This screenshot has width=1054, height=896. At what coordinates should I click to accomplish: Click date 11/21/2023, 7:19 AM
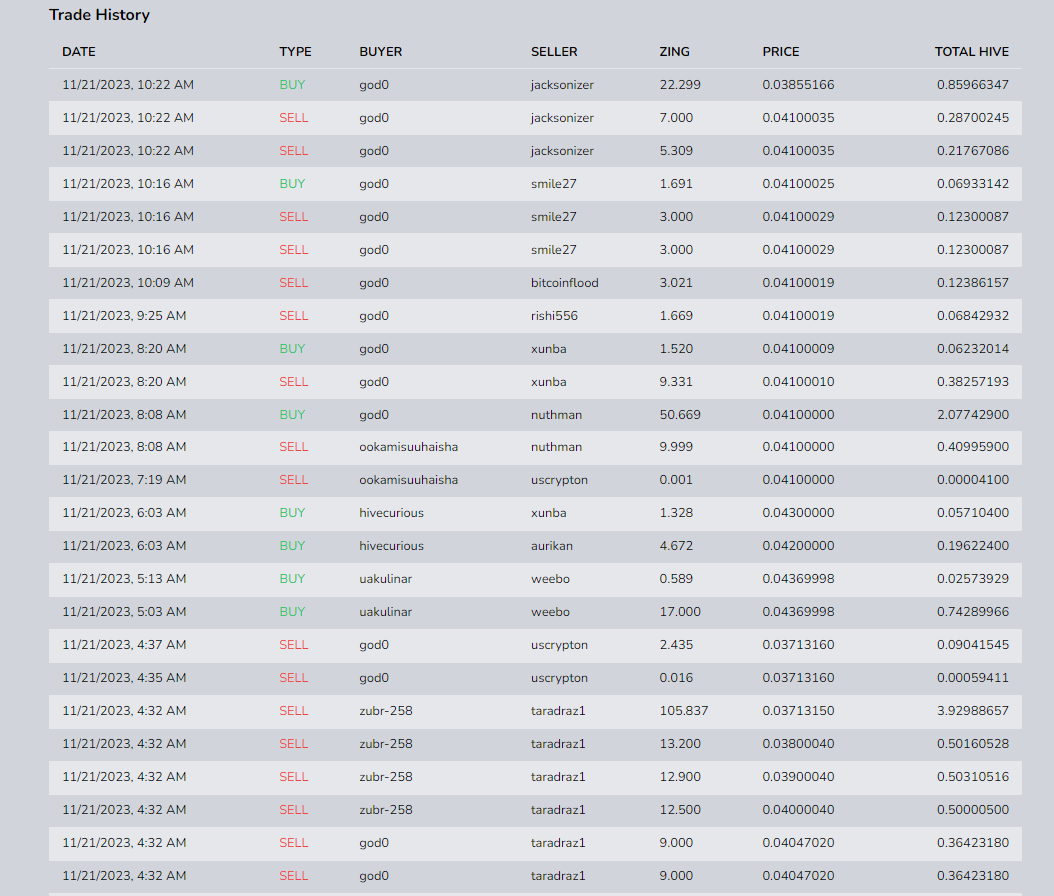click(x=124, y=480)
